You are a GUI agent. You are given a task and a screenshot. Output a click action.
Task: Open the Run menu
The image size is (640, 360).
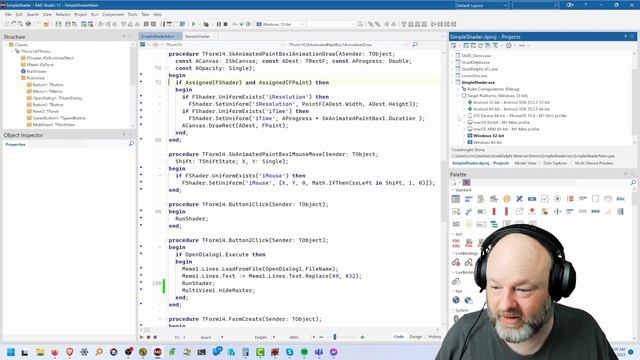click(x=95, y=14)
